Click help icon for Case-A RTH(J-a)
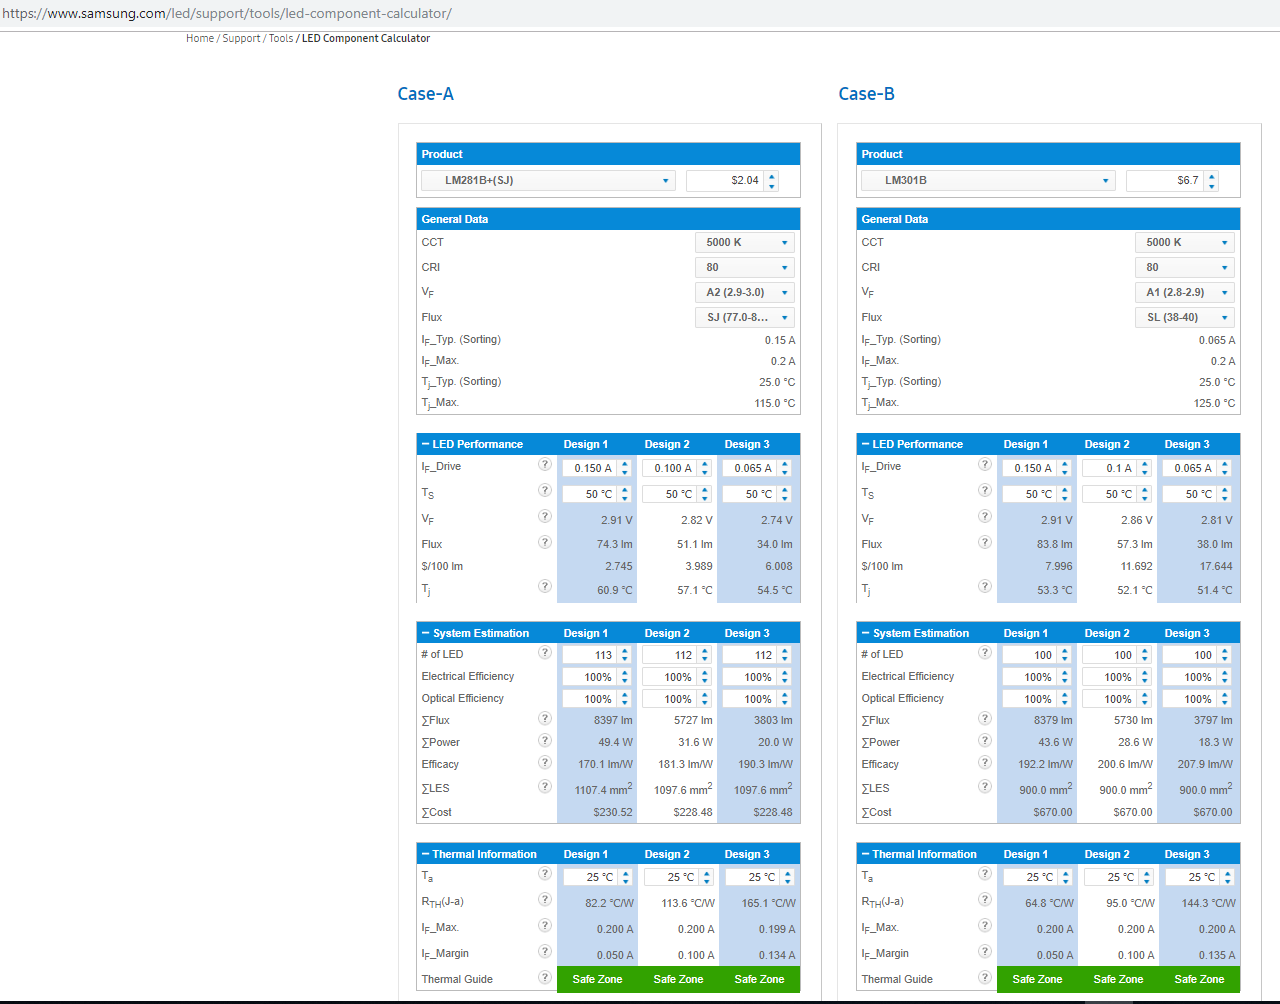 pyautogui.click(x=545, y=899)
